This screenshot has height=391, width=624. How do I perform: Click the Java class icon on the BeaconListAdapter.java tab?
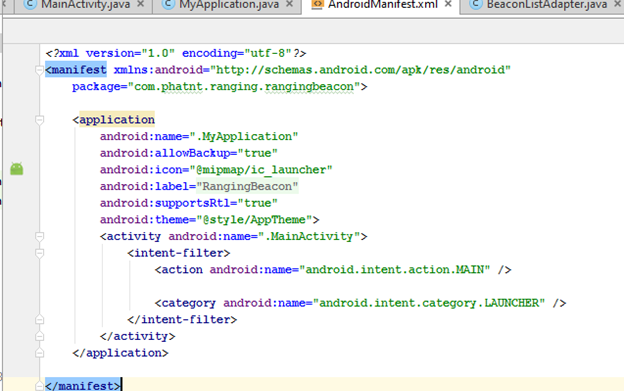pyautogui.click(x=476, y=4)
